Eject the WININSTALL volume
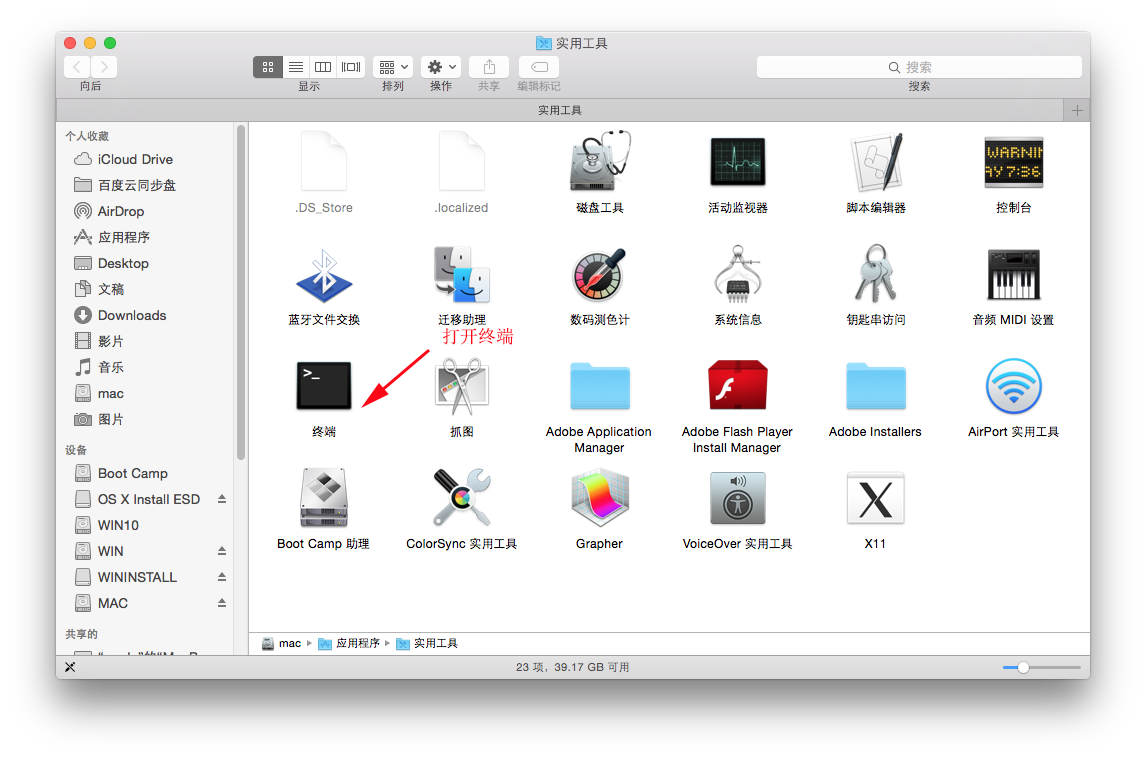Viewport: 1146px width, 759px height. (221, 577)
